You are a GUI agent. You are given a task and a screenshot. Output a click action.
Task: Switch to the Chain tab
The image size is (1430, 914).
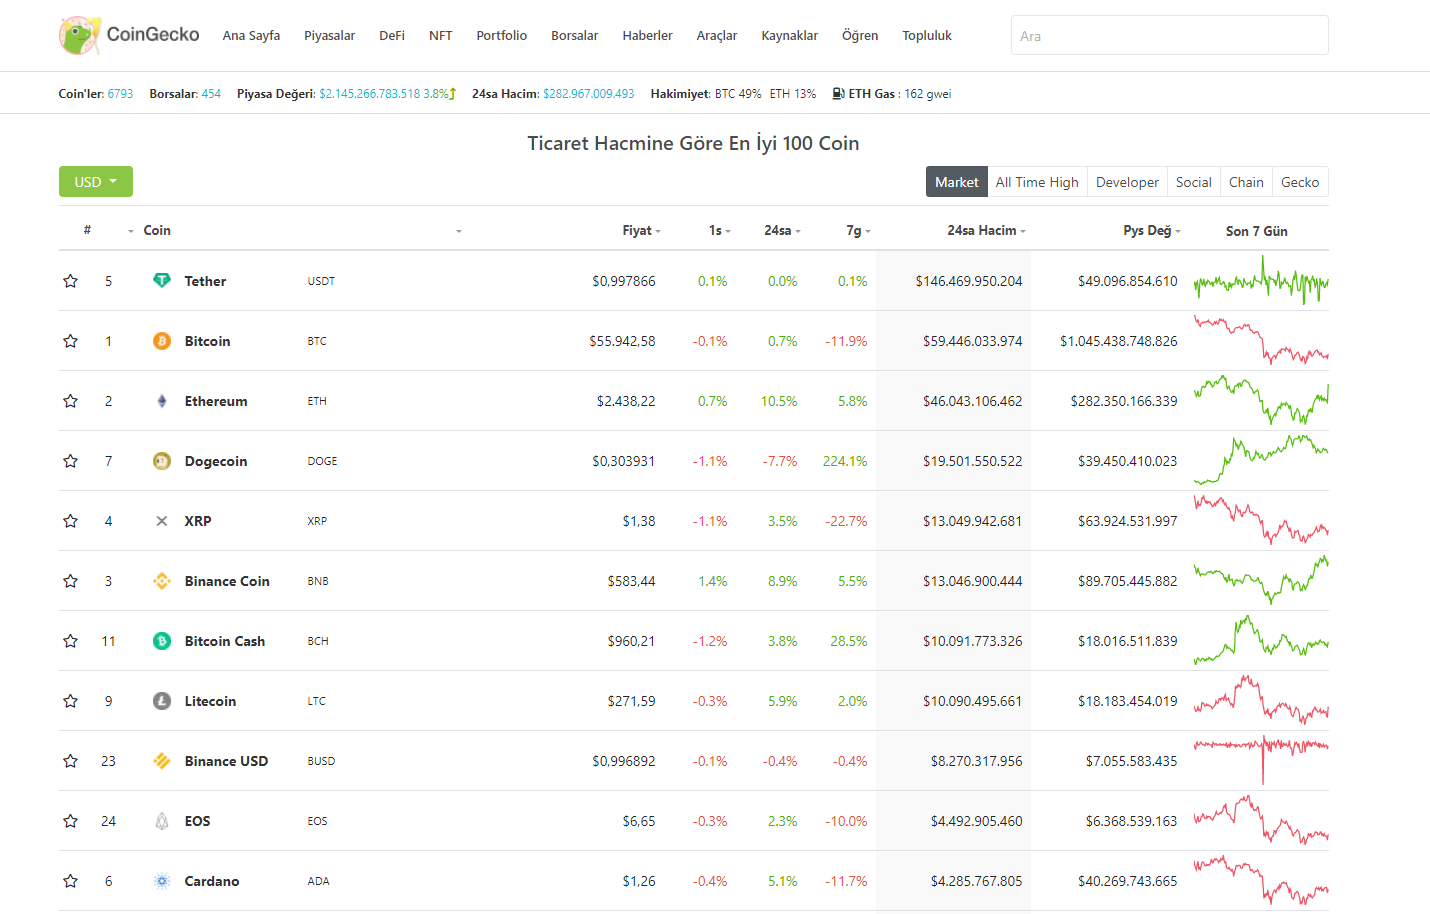click(x=1246, y=182)
